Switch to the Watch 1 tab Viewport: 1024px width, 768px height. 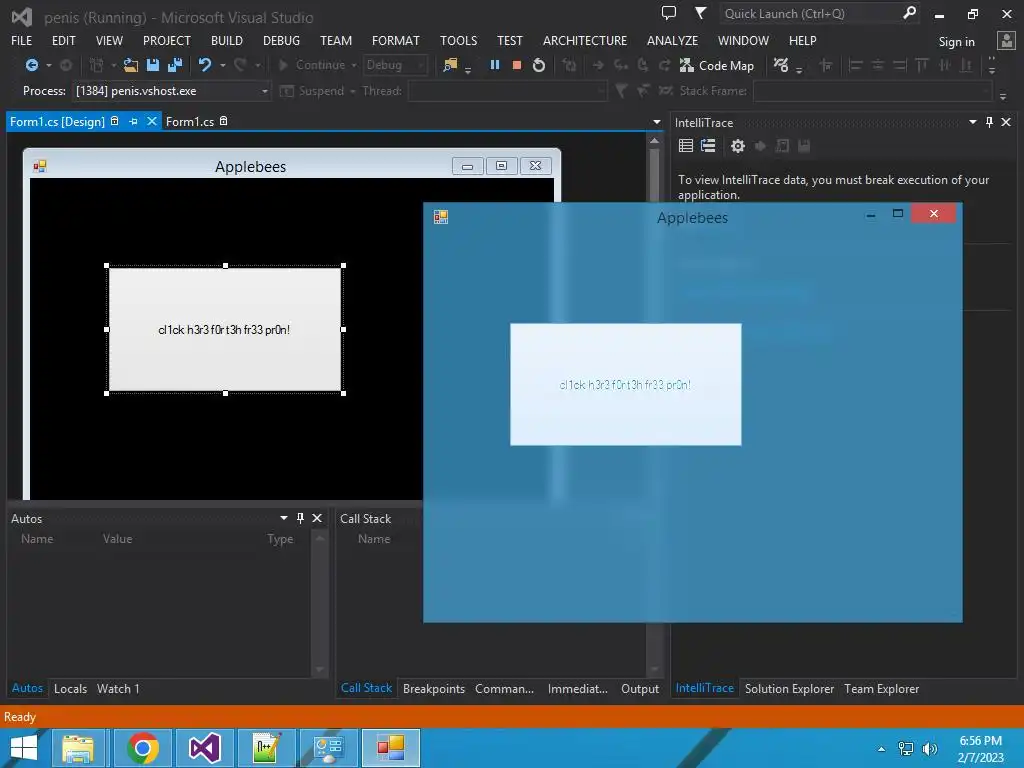click(x=118, y=688)
